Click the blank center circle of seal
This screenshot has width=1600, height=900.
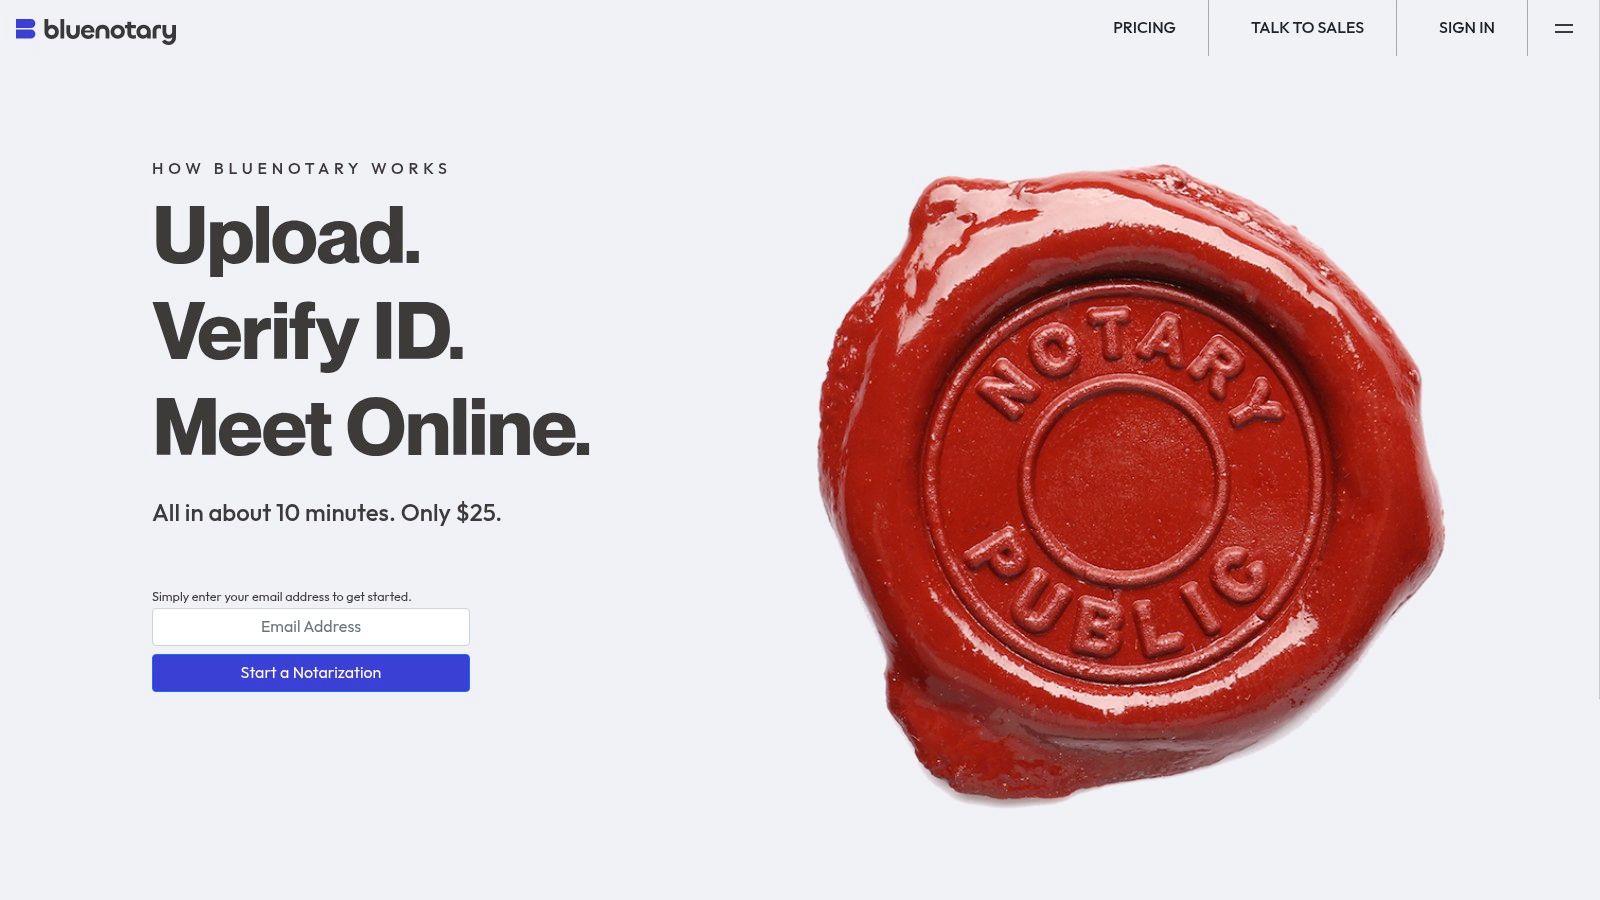pyautogui.click(x=1124, y=482)
